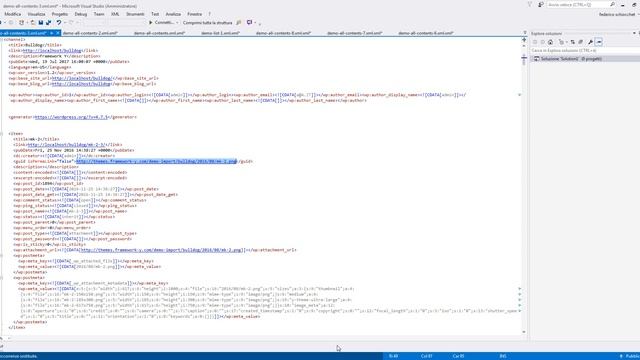Screen dimensions: 640x360
Task: Click Forward icon in Esplora soluzioni
Action: (542, 42)
